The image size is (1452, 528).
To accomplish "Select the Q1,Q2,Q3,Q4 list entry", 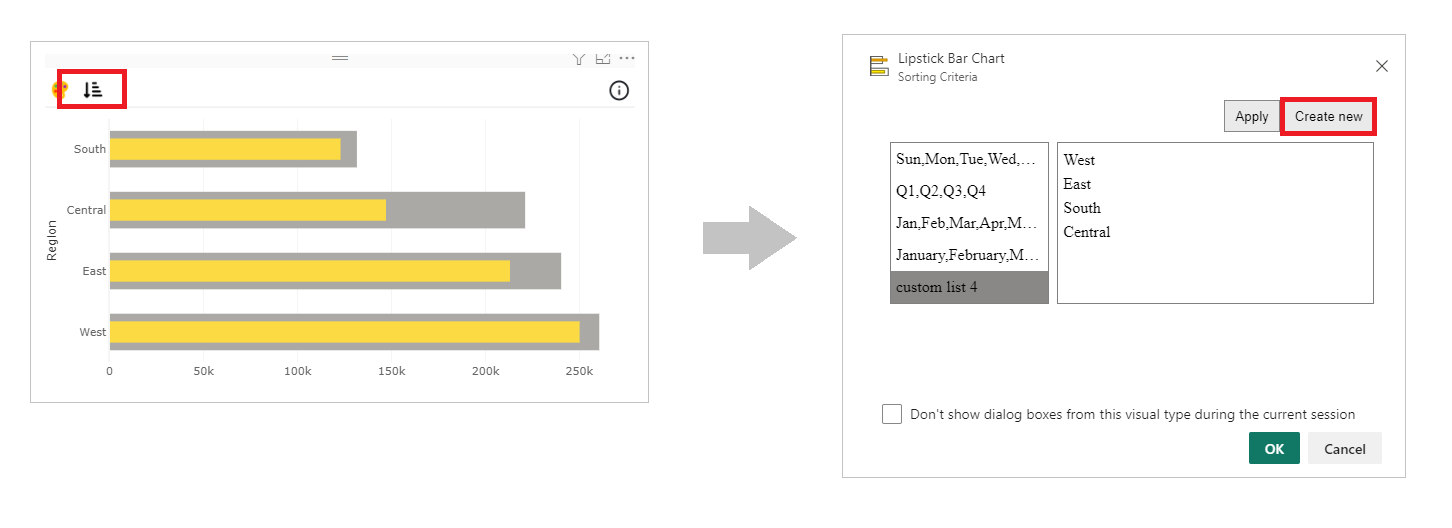I will pyautogui.click(x=969, y=191).
